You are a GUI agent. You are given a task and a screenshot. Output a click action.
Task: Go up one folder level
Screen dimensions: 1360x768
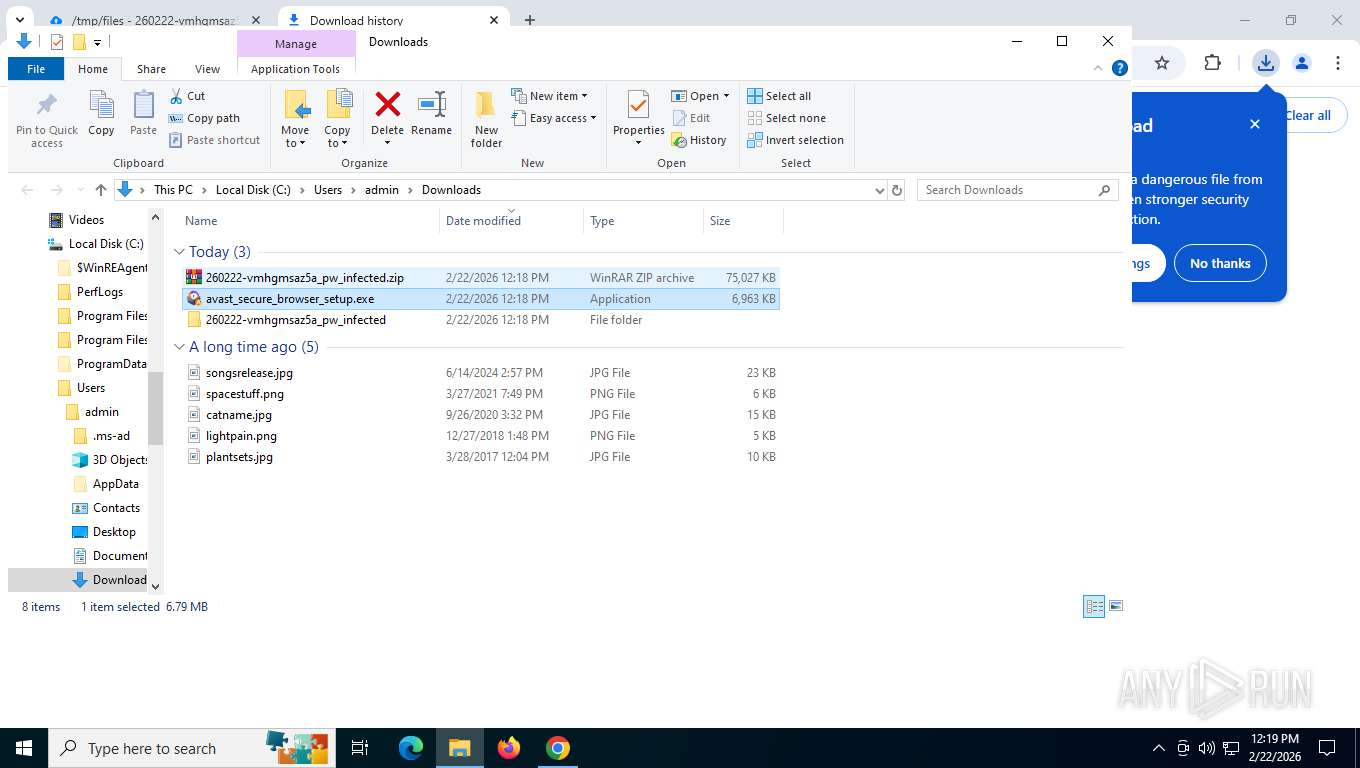(100, 190)
